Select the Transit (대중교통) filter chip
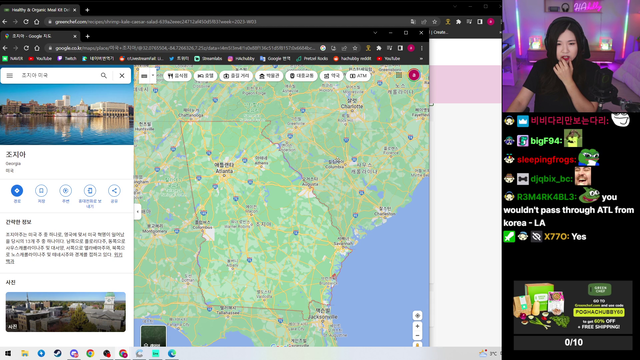This screenshot has height=360, width=640. (x=301, y=76)
